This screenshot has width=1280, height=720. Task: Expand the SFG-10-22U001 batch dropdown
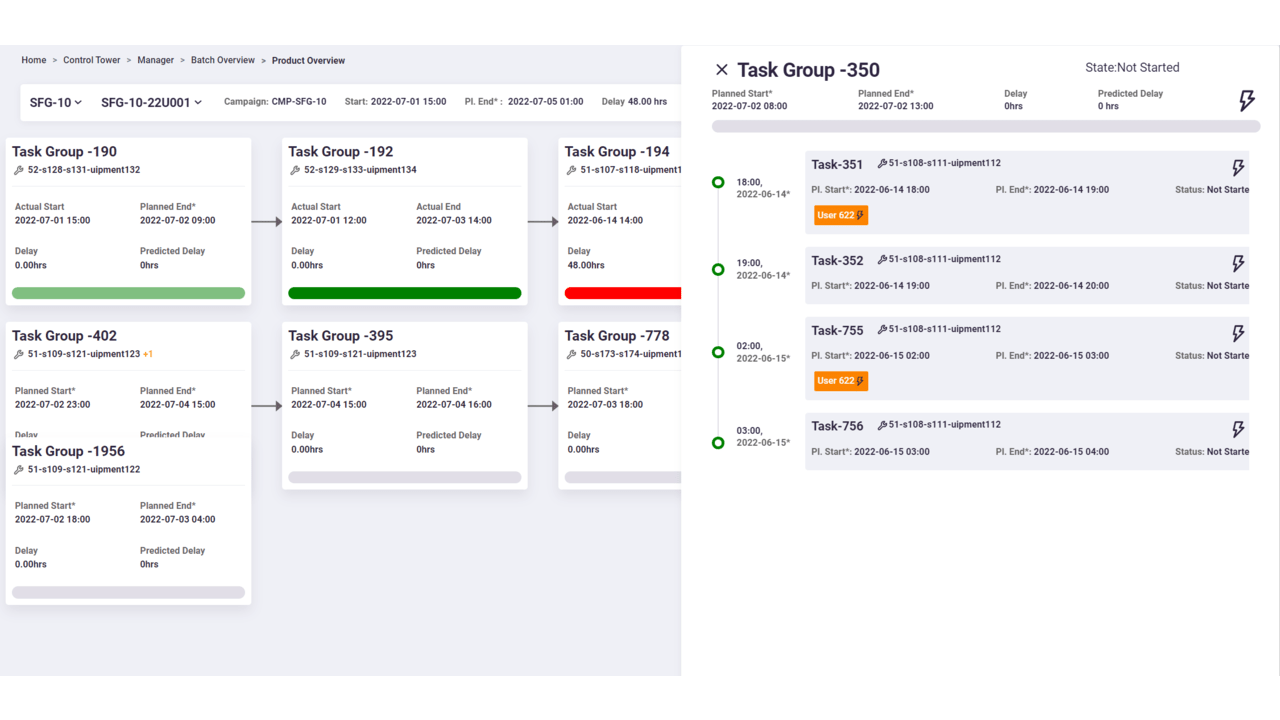point(151,102)
